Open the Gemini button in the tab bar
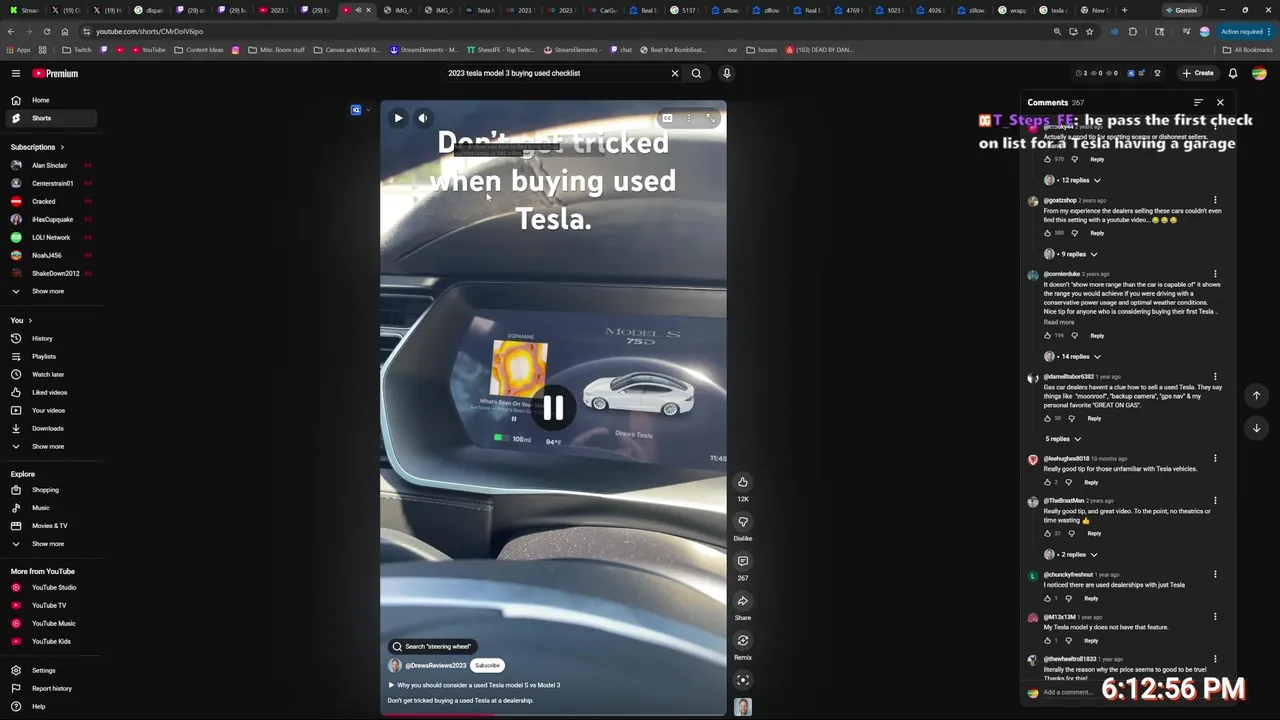Image resolution: width=1280 pixels, height=720 pixels. tap(1181, 10)
